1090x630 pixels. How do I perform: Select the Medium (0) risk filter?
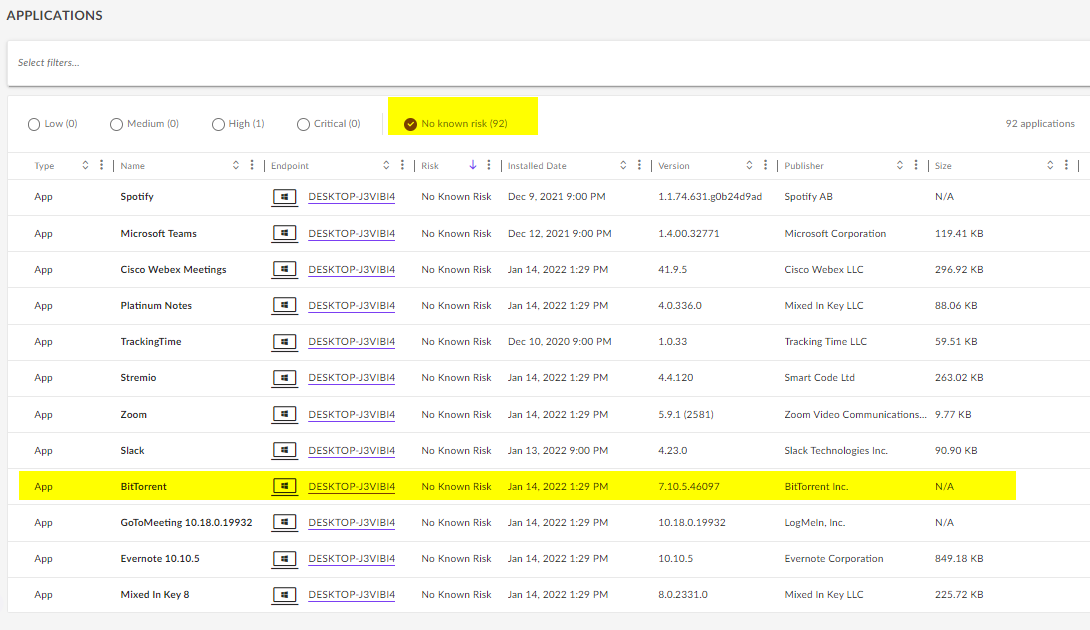coord(145,124)
